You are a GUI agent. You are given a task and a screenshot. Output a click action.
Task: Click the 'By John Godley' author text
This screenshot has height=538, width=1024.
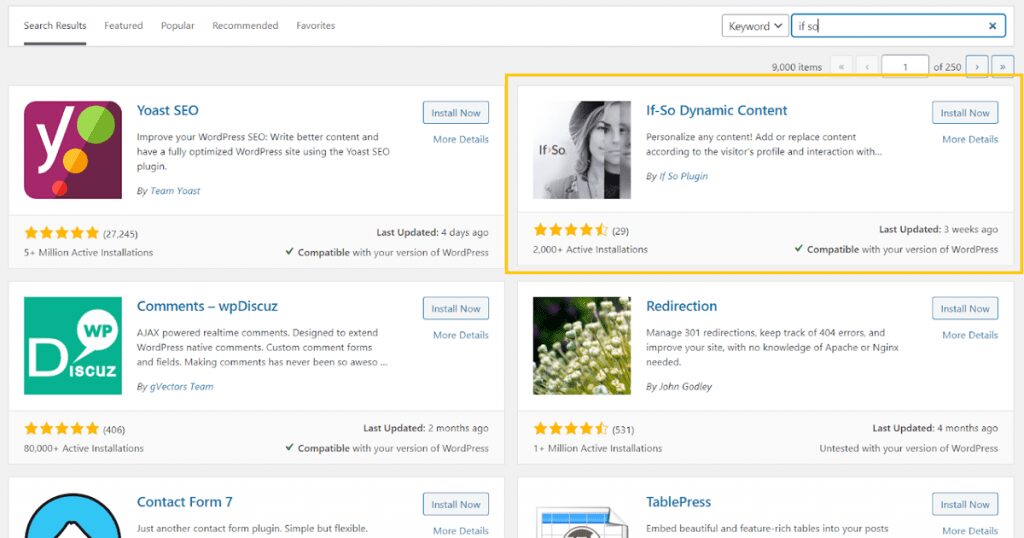679,387
